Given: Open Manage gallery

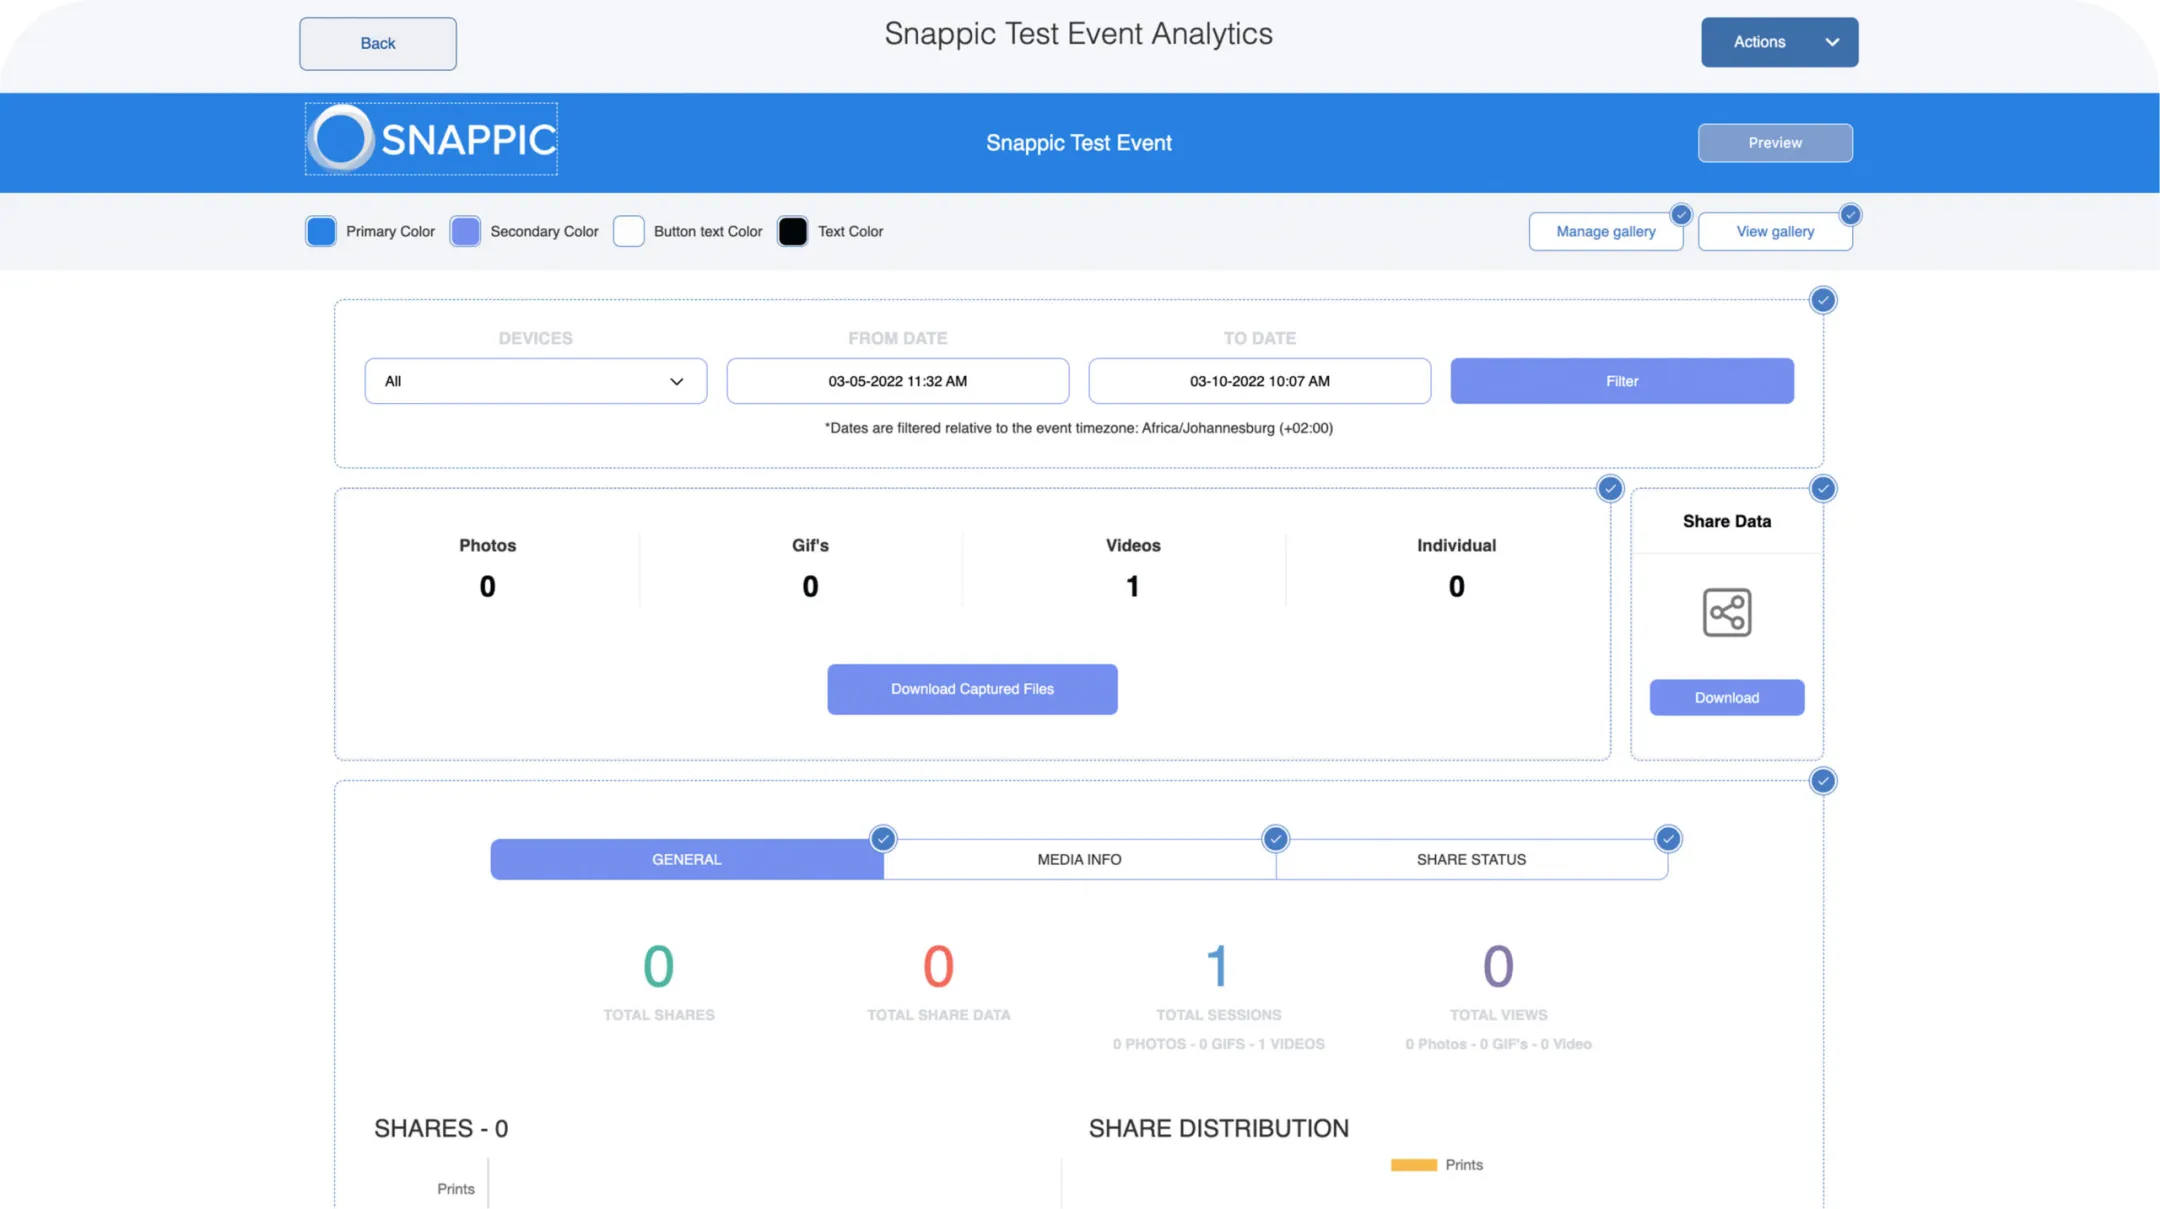Looking at the screenshot, I should coord(1605,232).
